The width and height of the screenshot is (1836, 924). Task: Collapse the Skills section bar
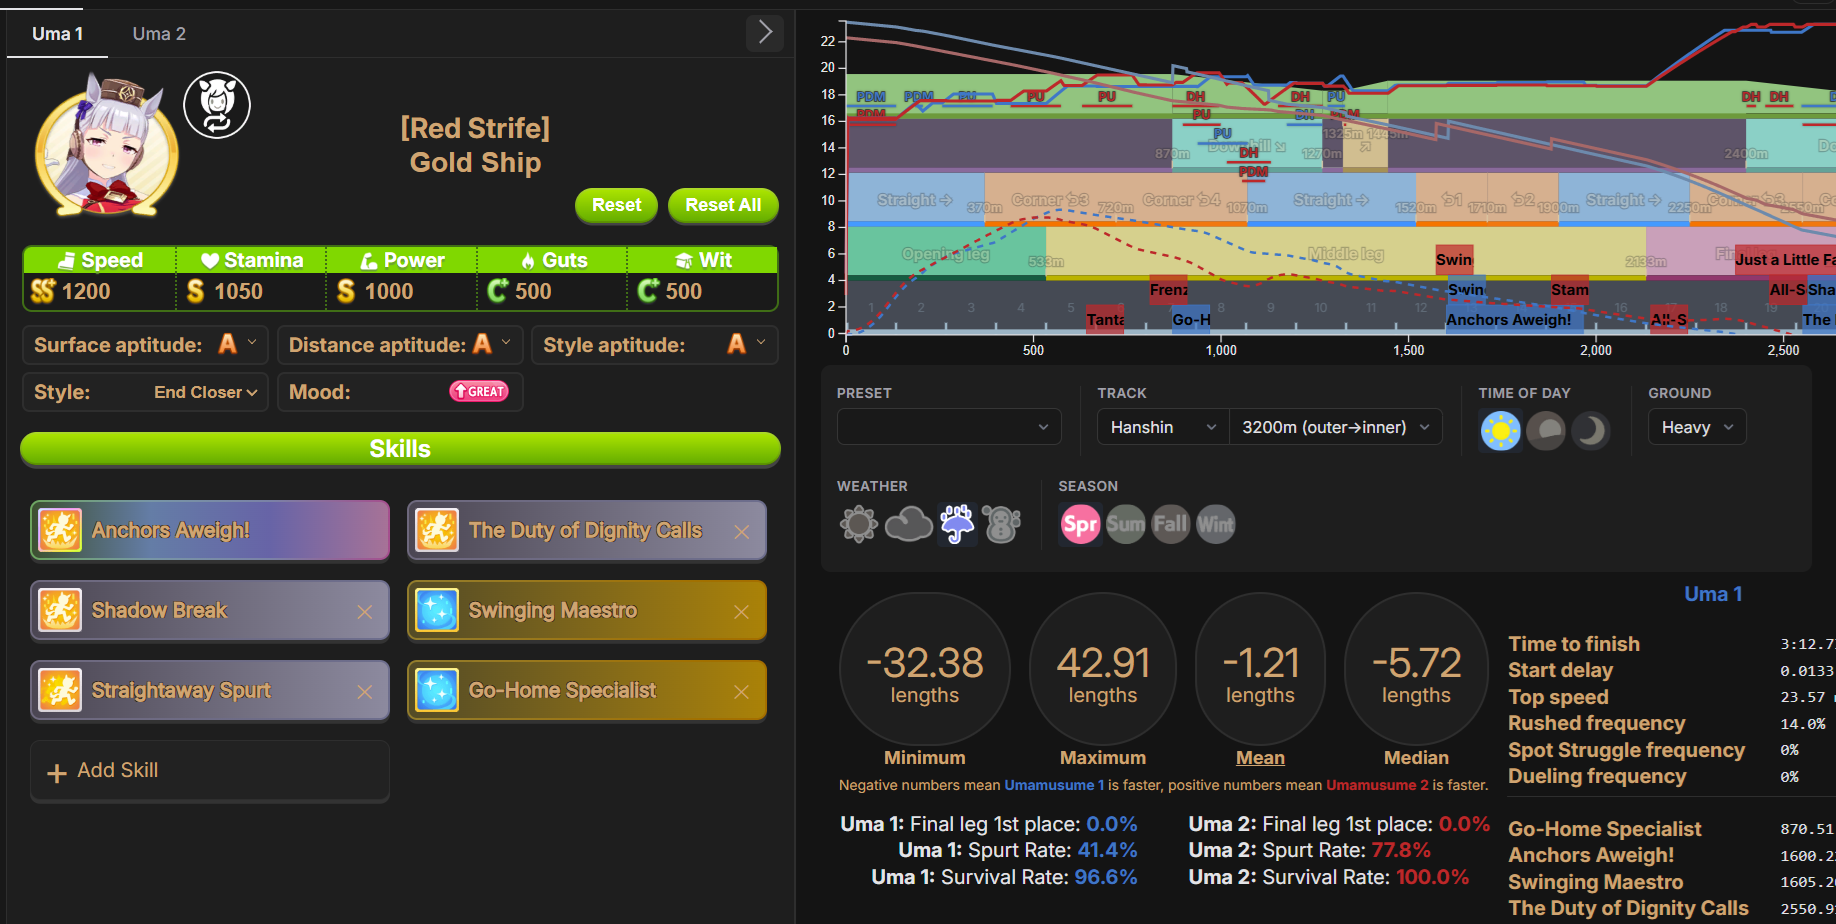point(400,449)
